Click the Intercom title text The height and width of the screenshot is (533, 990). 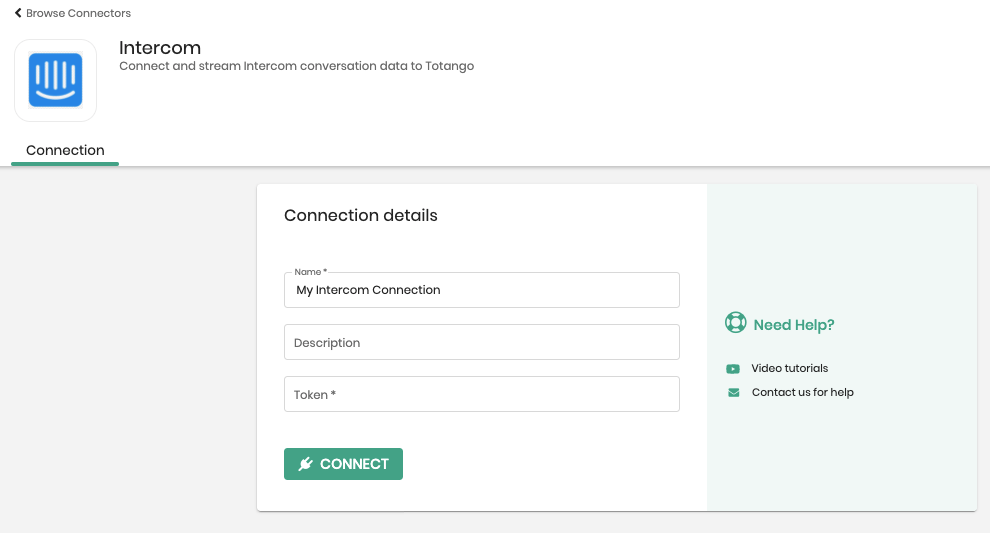tap(160, 48)
